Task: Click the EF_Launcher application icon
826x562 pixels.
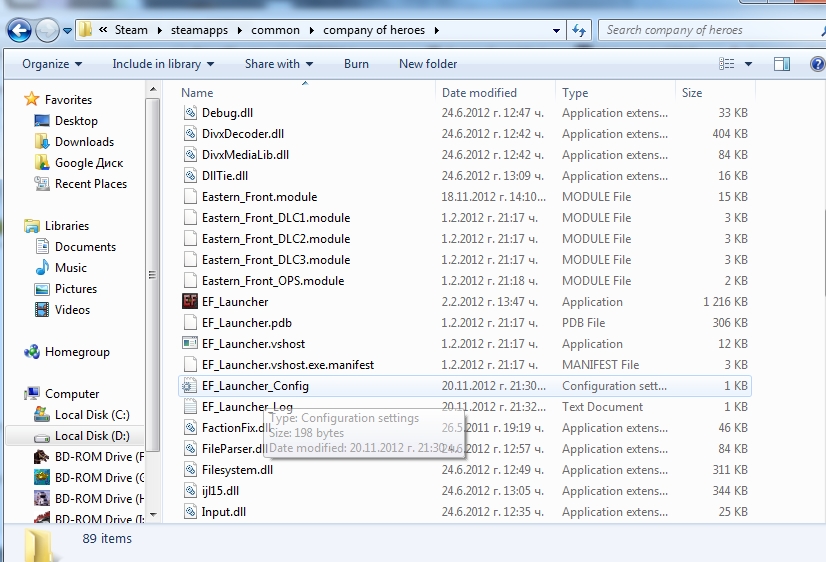Action: click(x=190, y=301)
